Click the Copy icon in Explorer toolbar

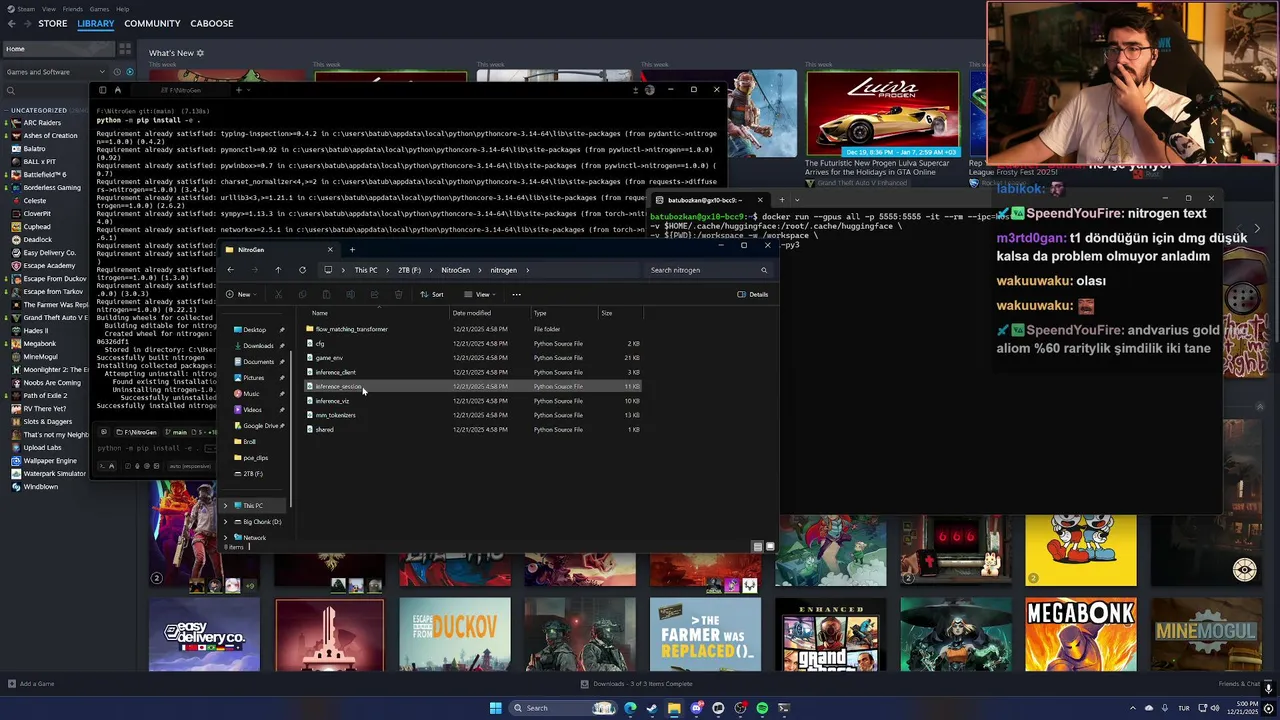[x=302, y=294]
